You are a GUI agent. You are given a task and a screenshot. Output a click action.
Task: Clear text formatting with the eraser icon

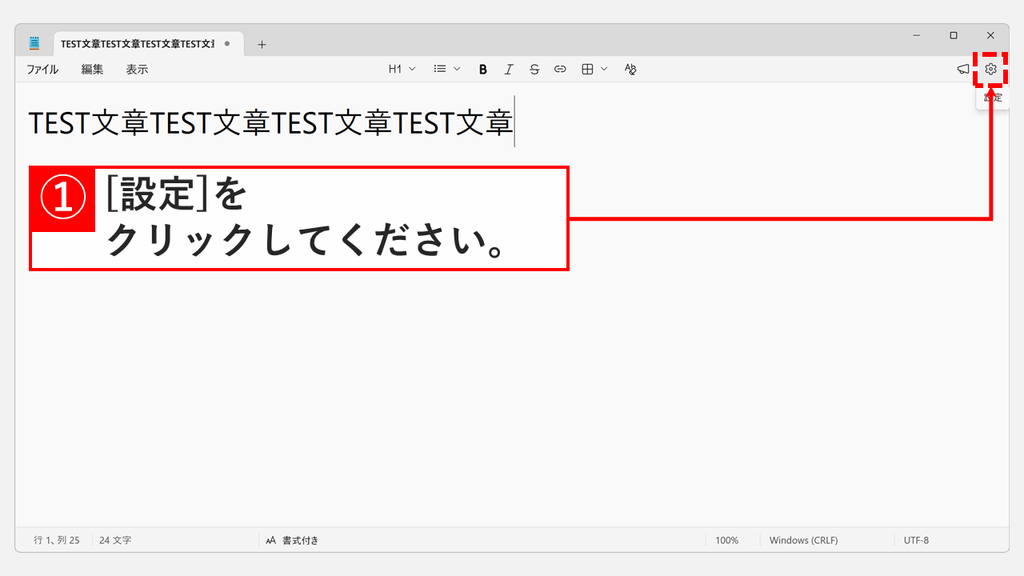point(630,69)
